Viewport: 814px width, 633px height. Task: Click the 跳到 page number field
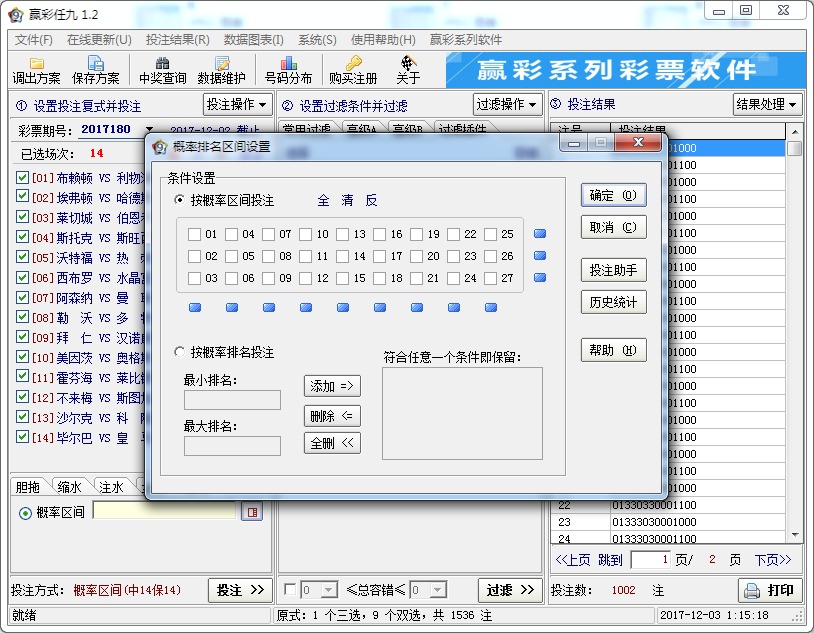(x=651, y=560)
